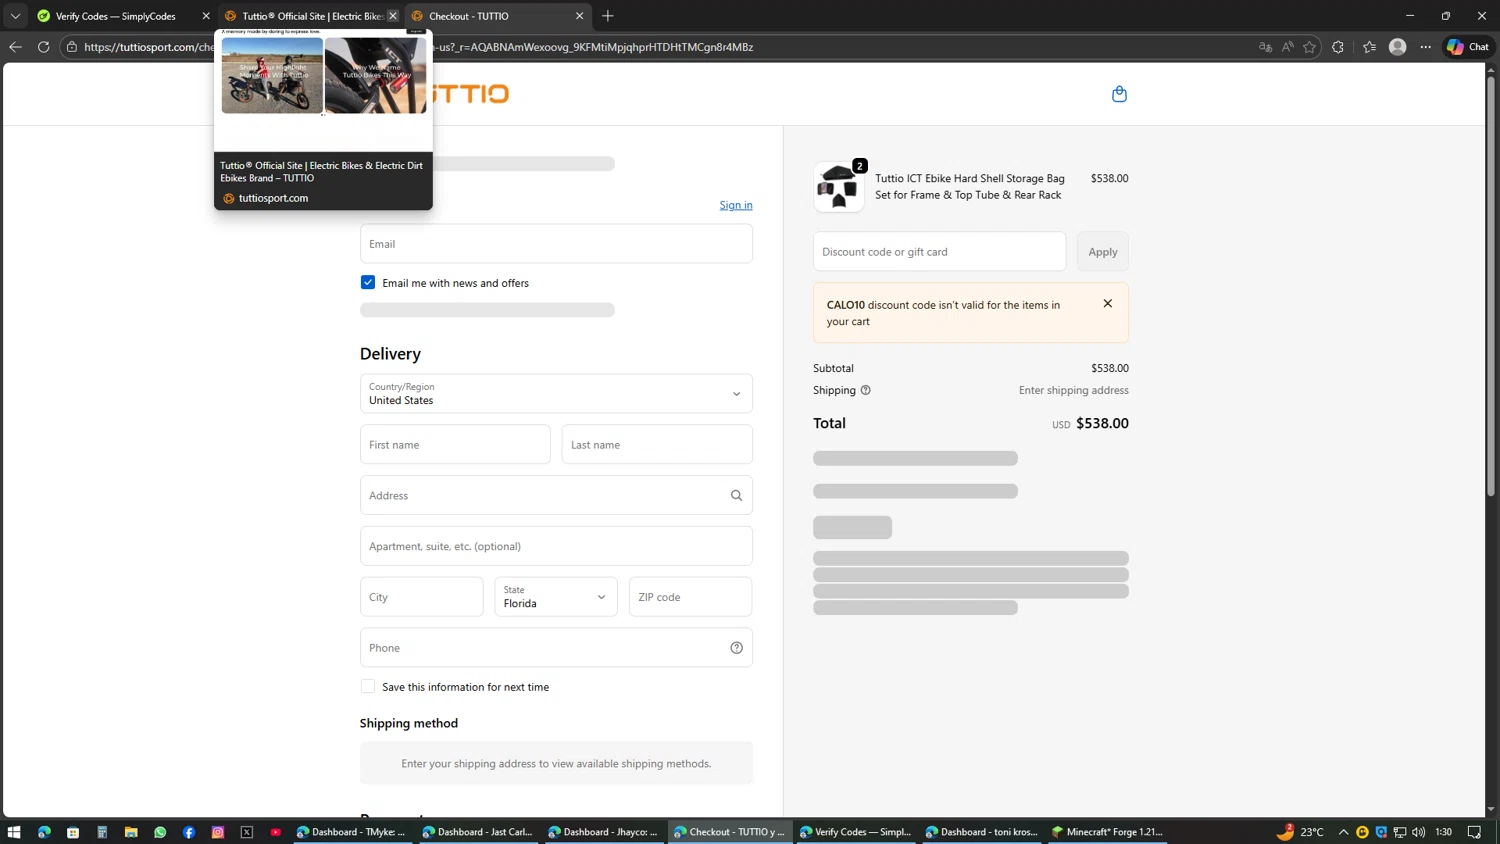Focus the Email input field
This screenshot has width=1500, height=844.
[x=556, y=244]
